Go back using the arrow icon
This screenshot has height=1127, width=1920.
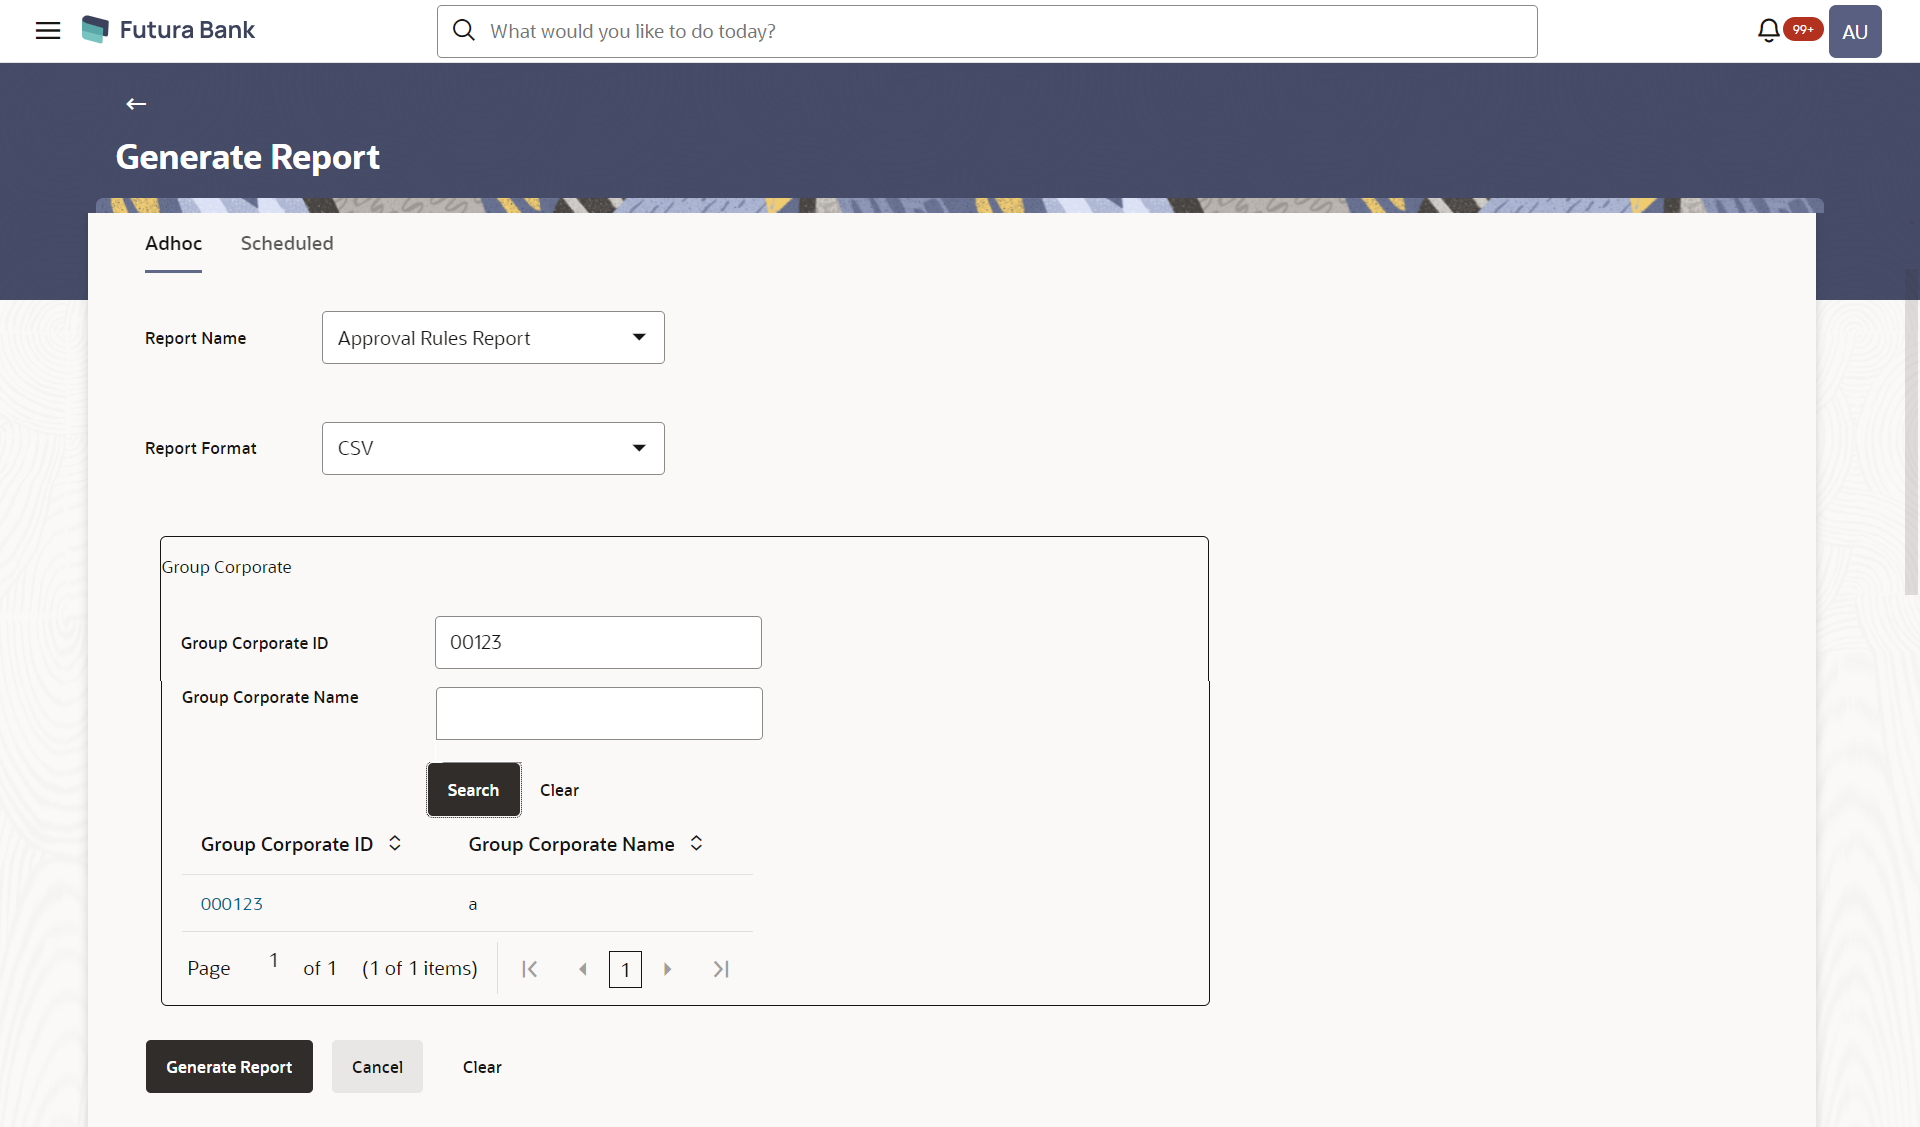tap(136, 104)
